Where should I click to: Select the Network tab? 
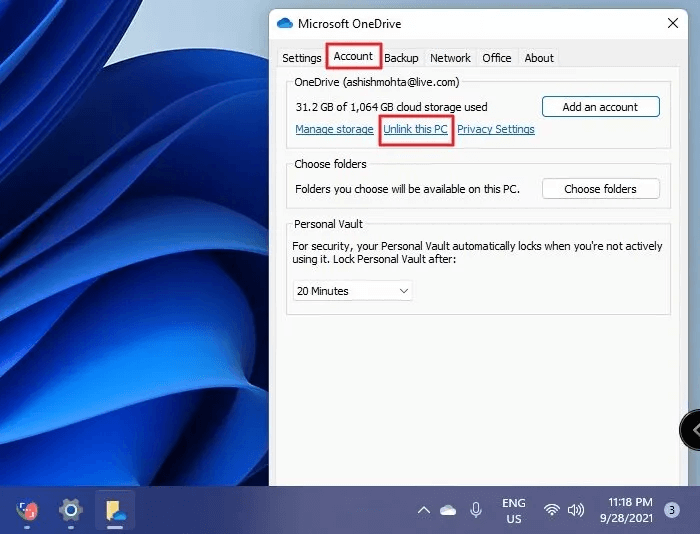click(x=450, y=58)
